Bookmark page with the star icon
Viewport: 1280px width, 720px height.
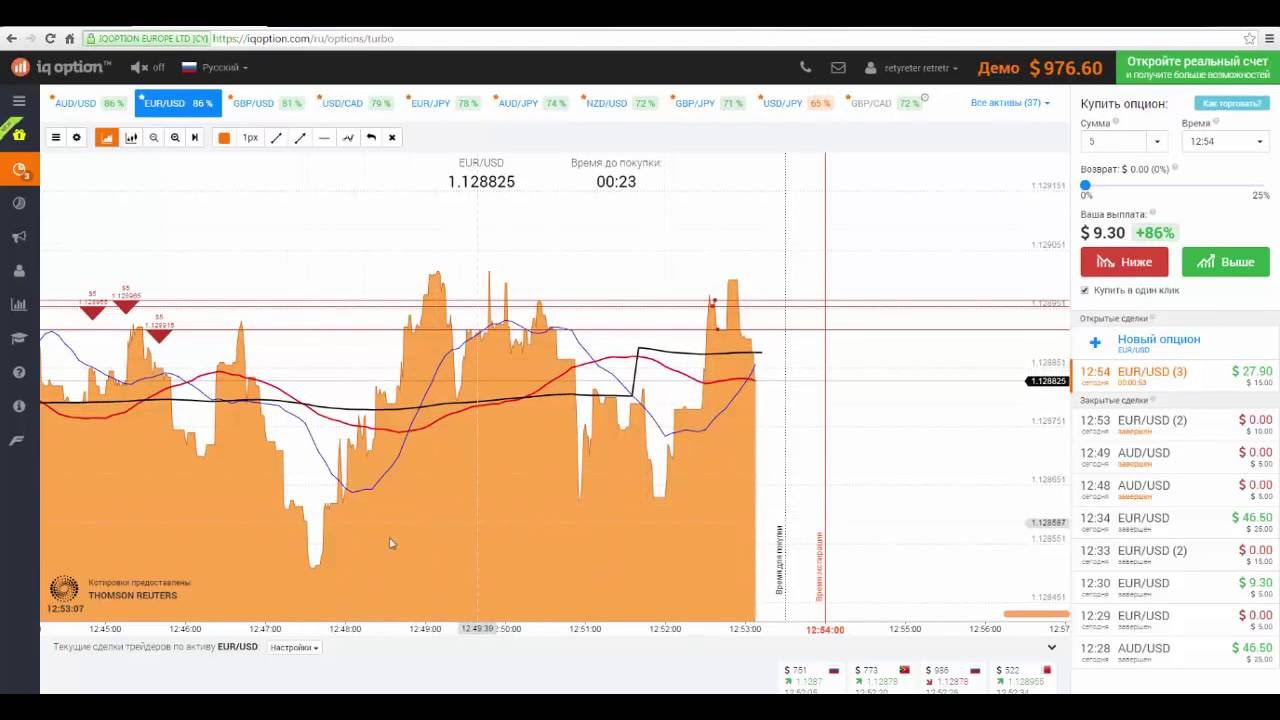(1250, 39)
